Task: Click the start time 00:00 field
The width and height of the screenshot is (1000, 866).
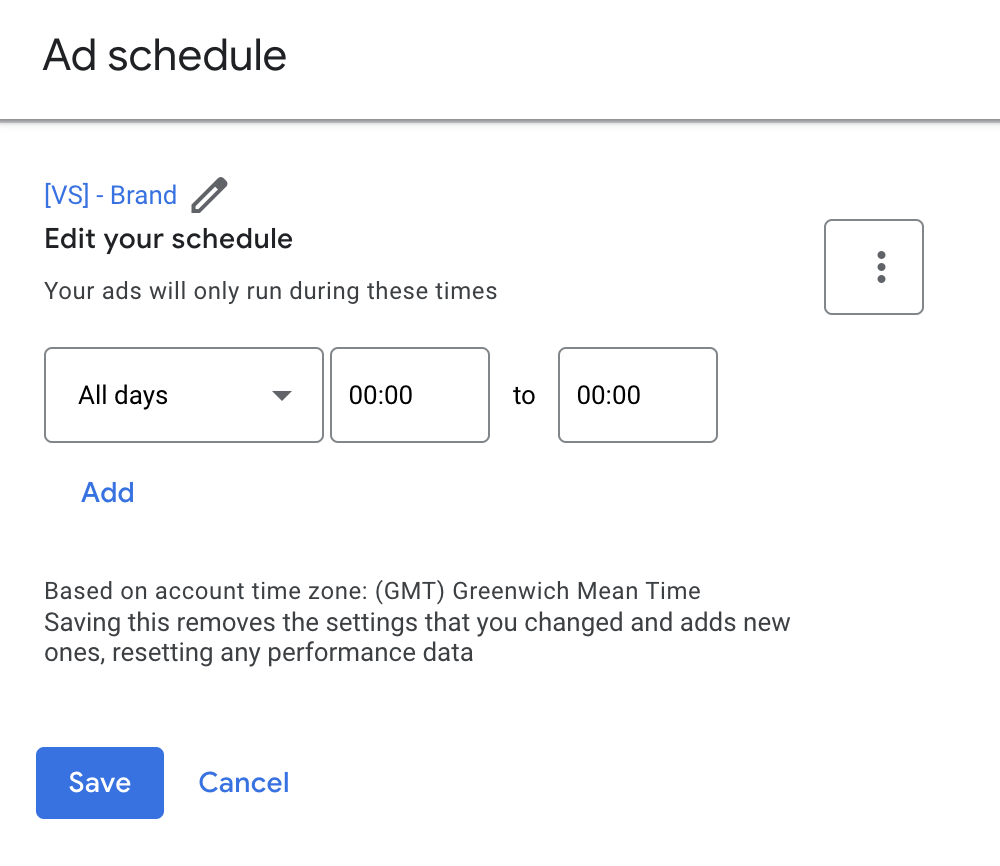Action: point(410,395)
